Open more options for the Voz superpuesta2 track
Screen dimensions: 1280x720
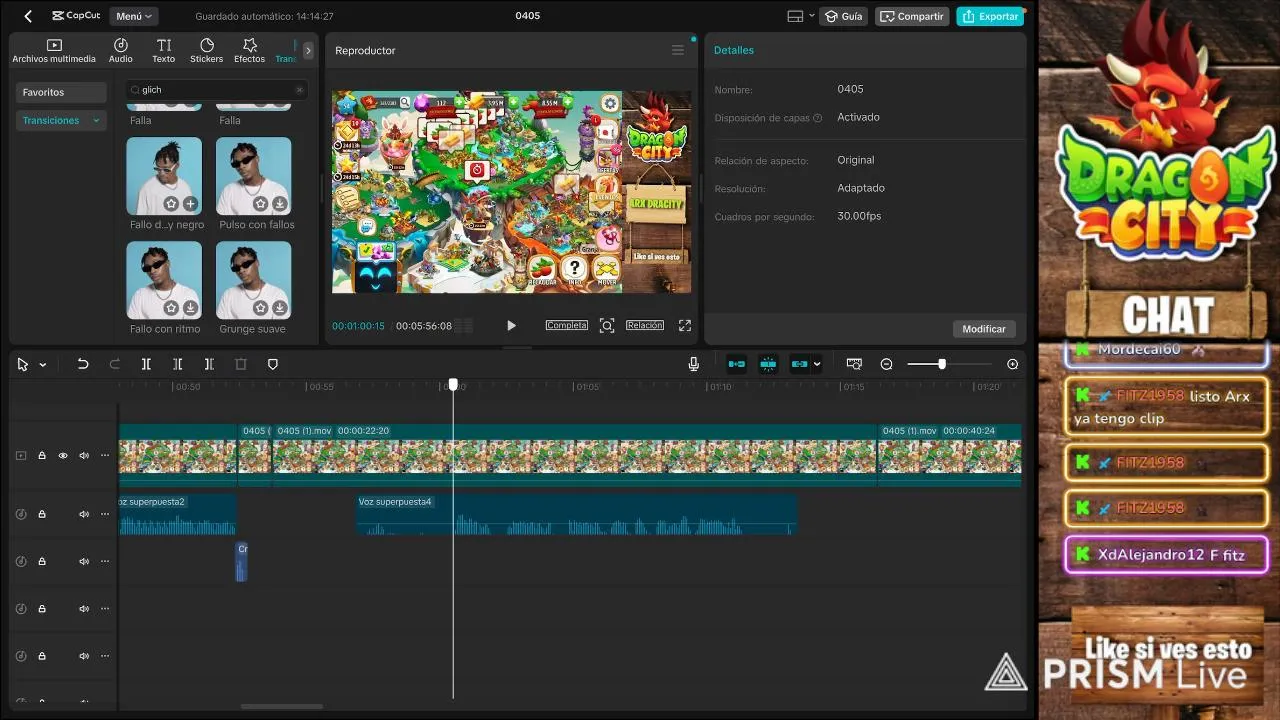[x=104, y=514]
